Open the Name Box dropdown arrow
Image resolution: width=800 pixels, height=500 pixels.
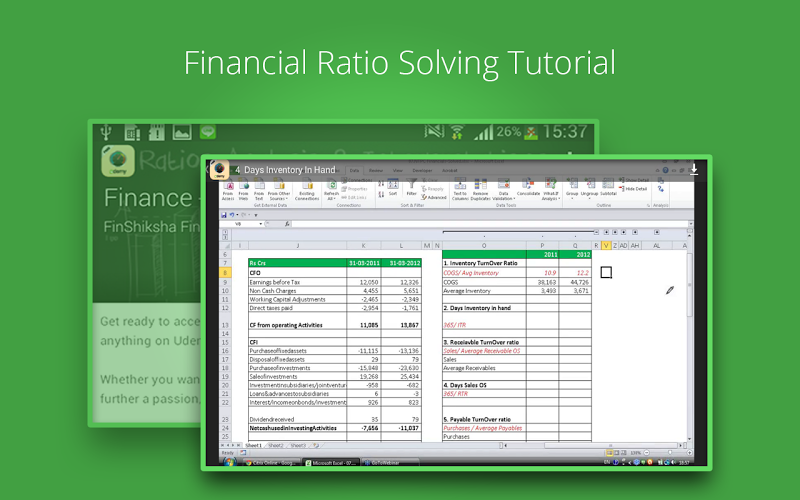point(261,224)
